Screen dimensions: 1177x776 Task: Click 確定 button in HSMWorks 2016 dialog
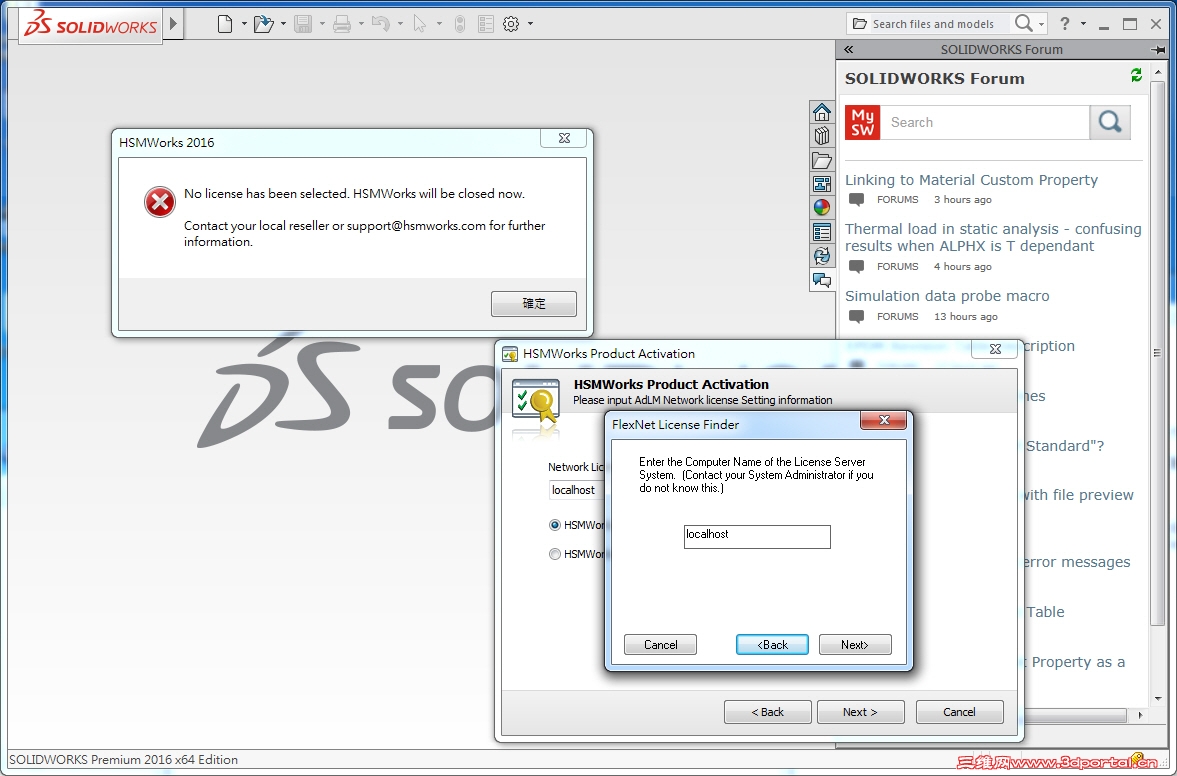[x=534, y=304]
